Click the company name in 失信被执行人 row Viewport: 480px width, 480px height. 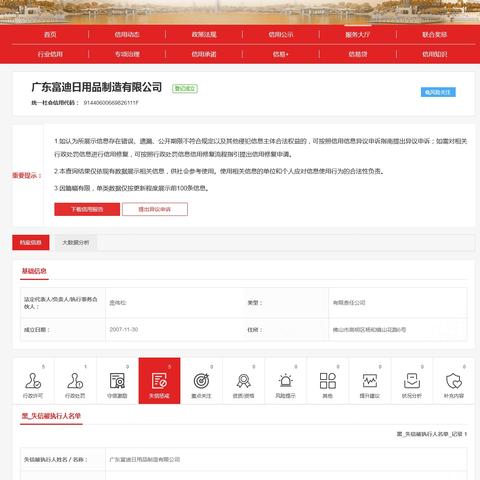(145, 459)
